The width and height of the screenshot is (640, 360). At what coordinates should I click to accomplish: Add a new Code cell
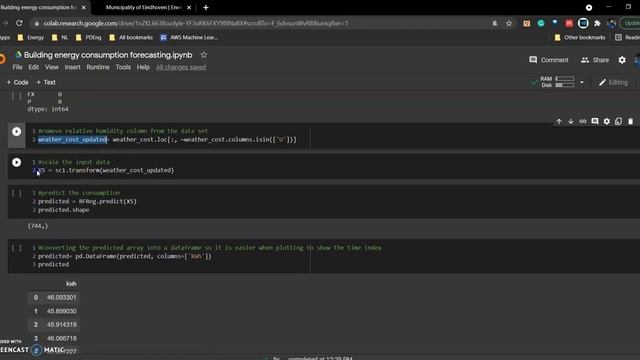[18, 82]
